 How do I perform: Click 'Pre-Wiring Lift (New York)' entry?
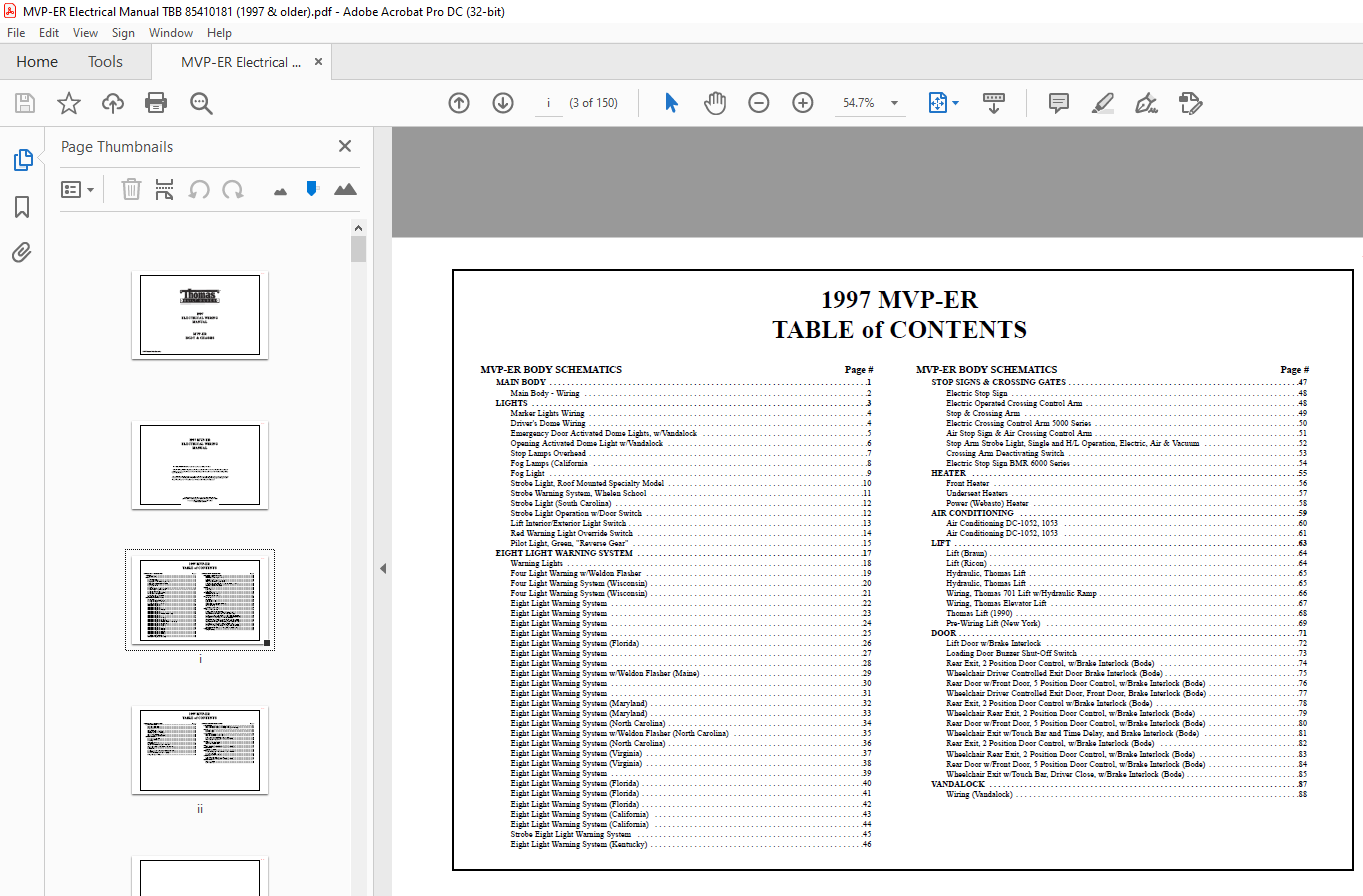coord(993,623)
